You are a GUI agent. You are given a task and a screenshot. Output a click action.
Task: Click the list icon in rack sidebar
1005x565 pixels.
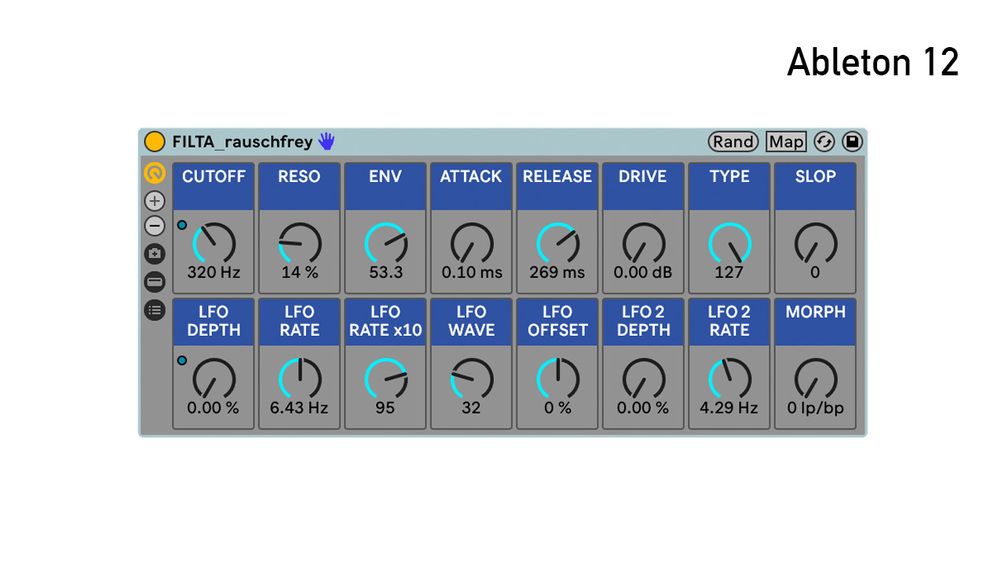(154, 311)
